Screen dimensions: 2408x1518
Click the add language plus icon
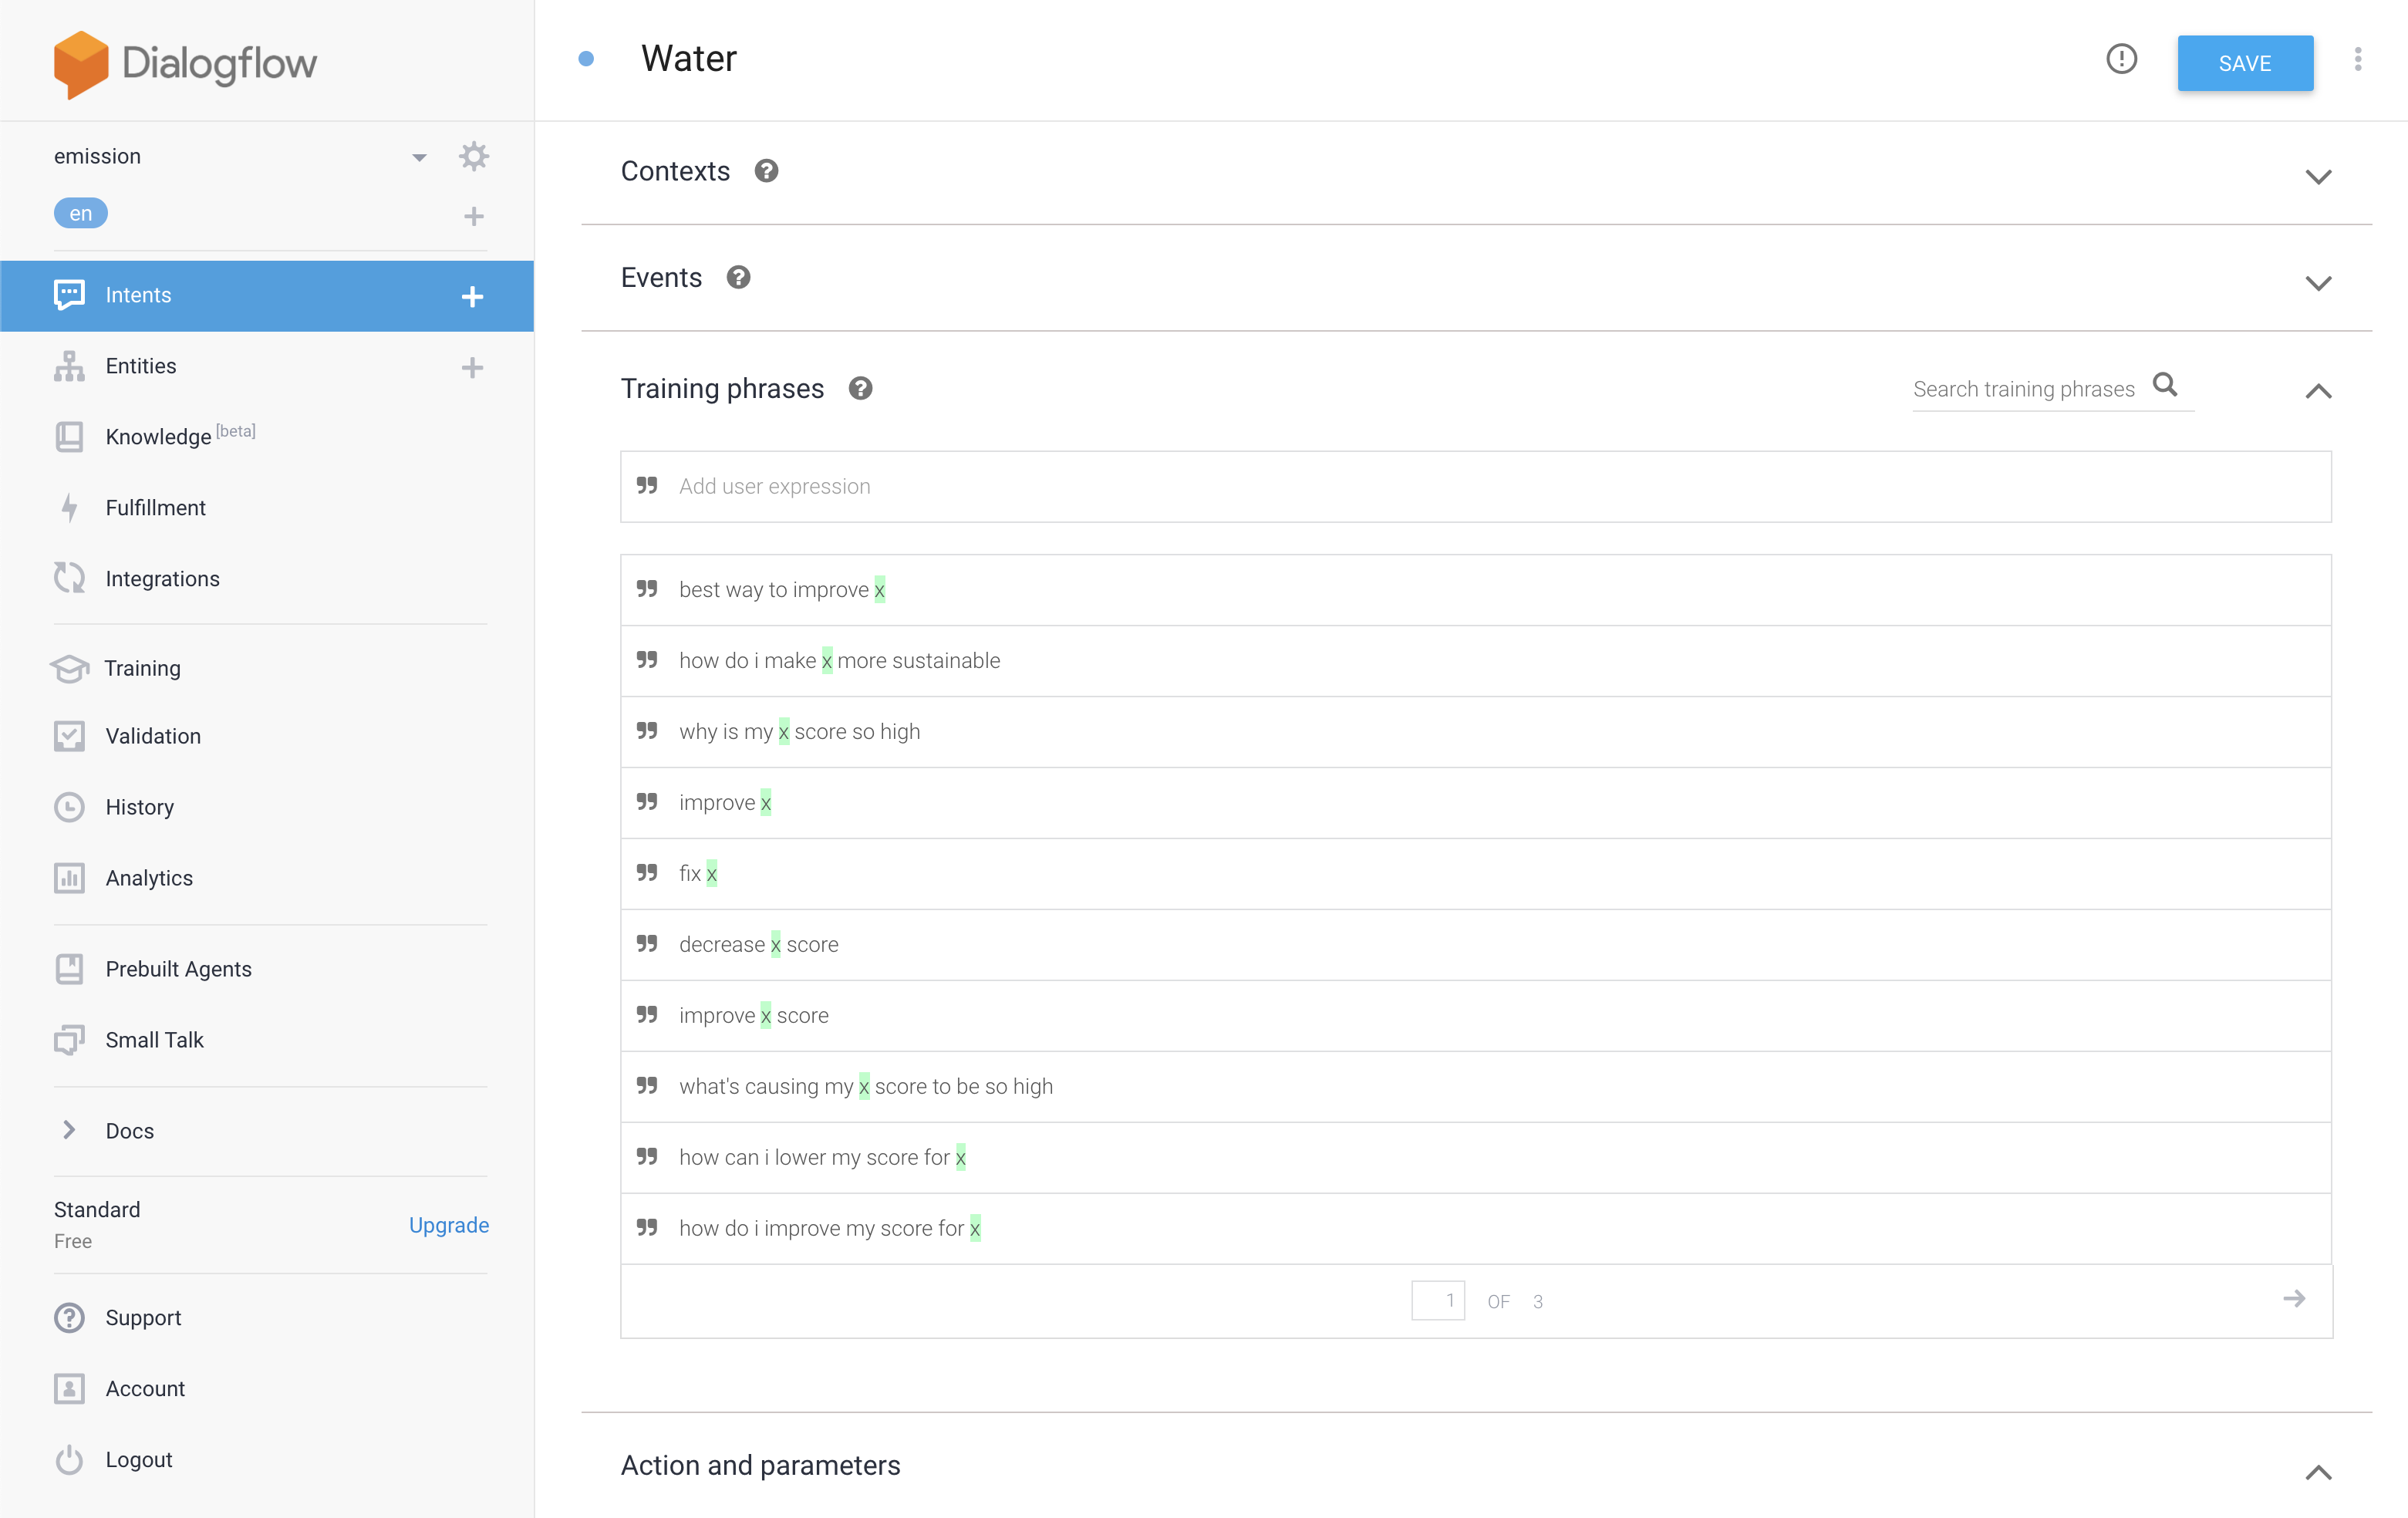coord(473,216)
